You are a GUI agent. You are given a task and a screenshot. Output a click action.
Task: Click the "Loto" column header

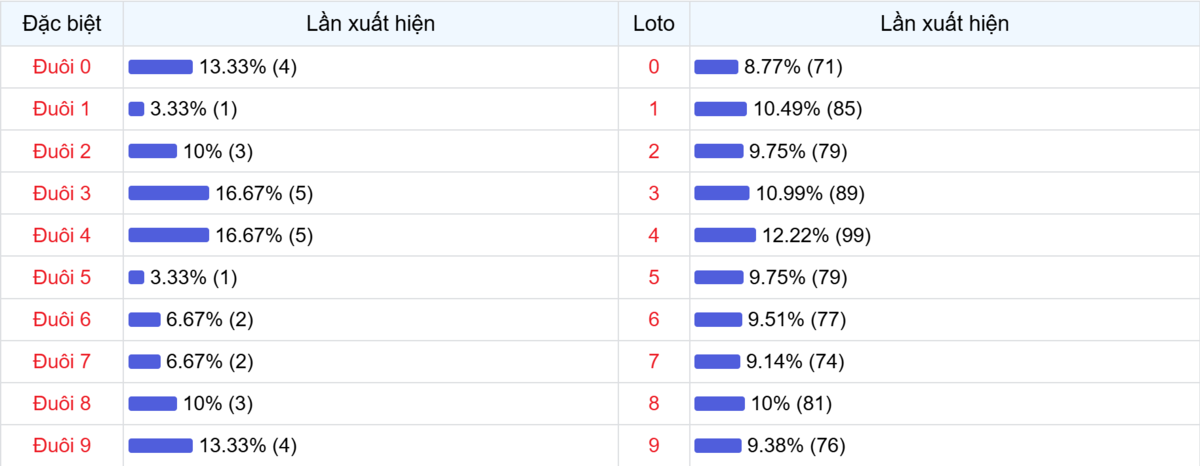coord(654,24)
